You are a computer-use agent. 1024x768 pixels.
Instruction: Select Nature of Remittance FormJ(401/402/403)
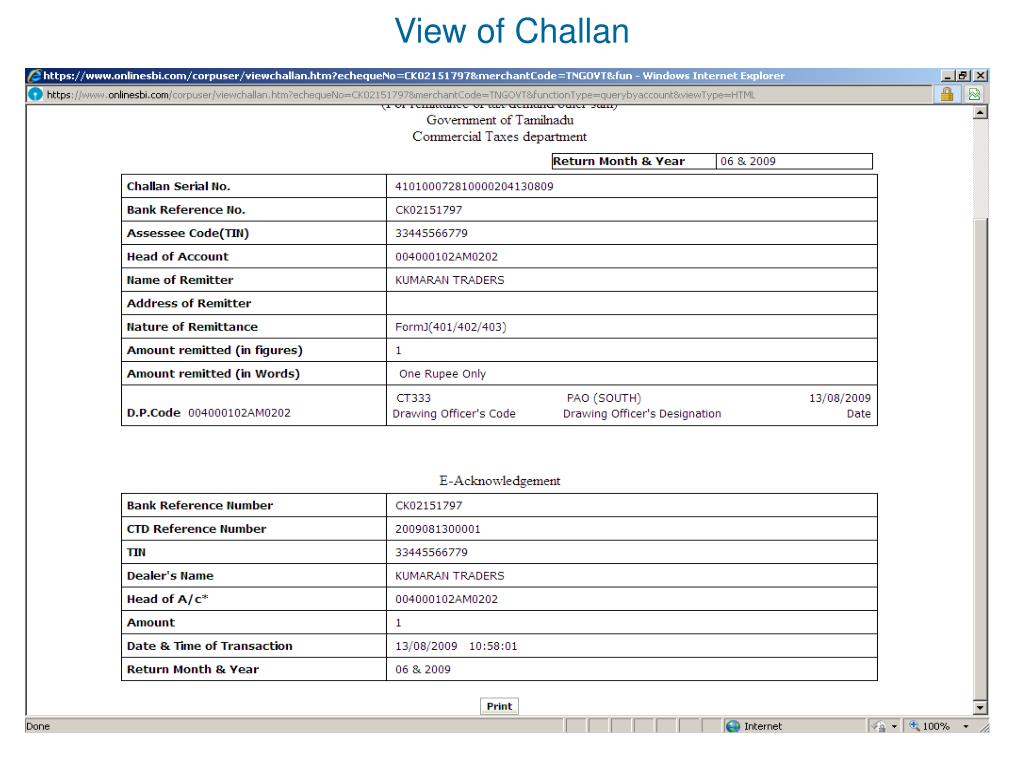coord(451,327)
